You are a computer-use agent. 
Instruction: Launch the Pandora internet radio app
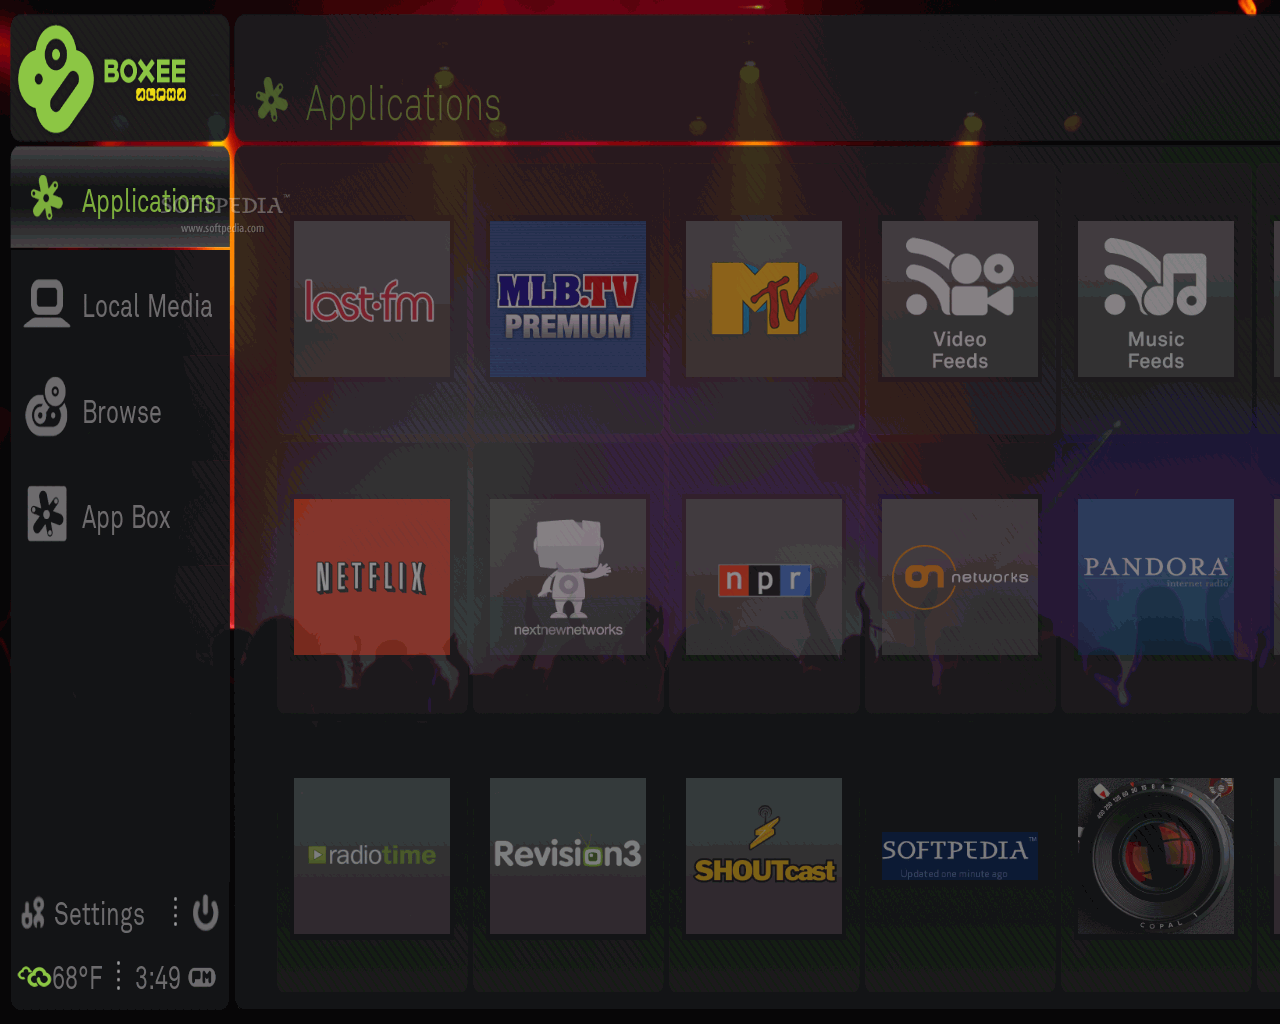tap(1156, 577)
